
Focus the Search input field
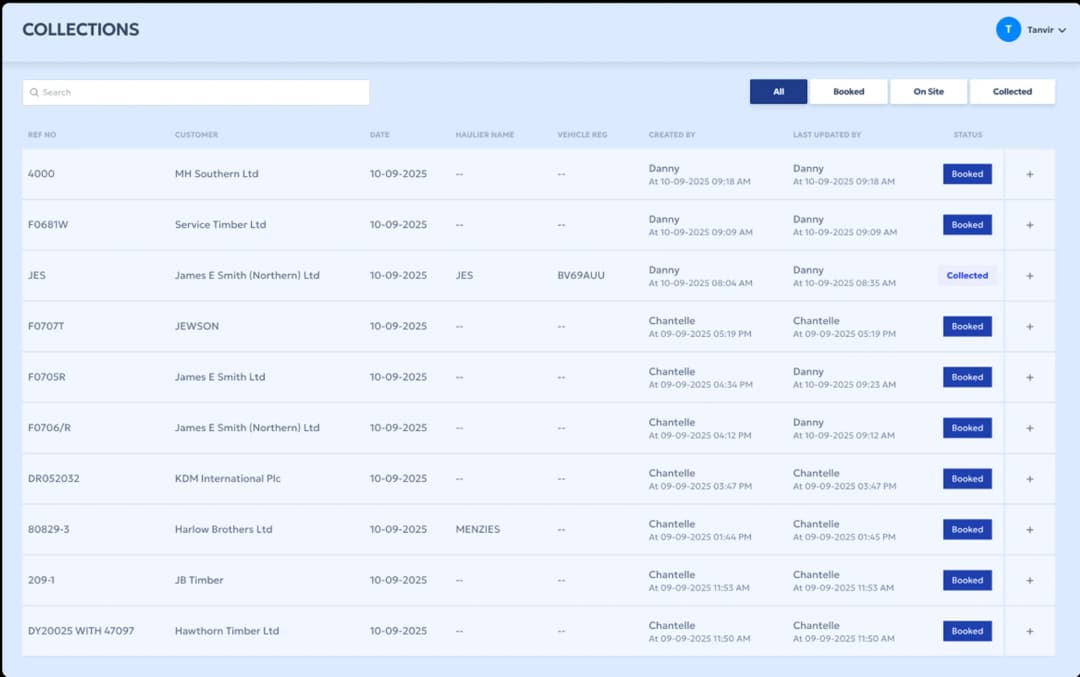200,92
